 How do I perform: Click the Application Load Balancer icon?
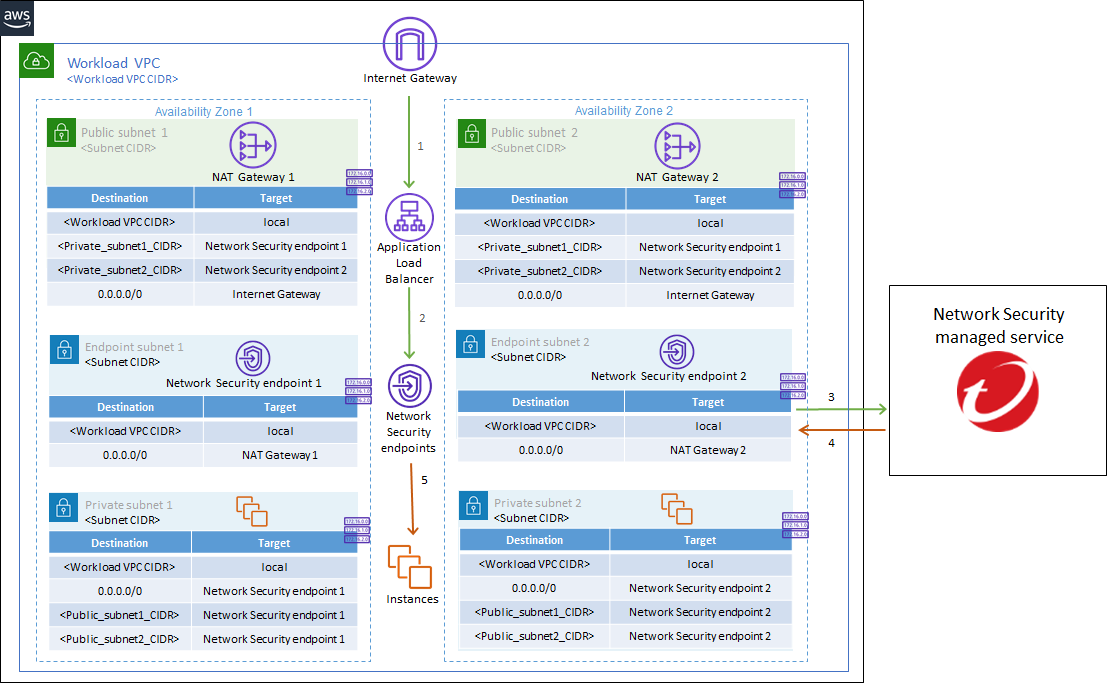point(409,217)
